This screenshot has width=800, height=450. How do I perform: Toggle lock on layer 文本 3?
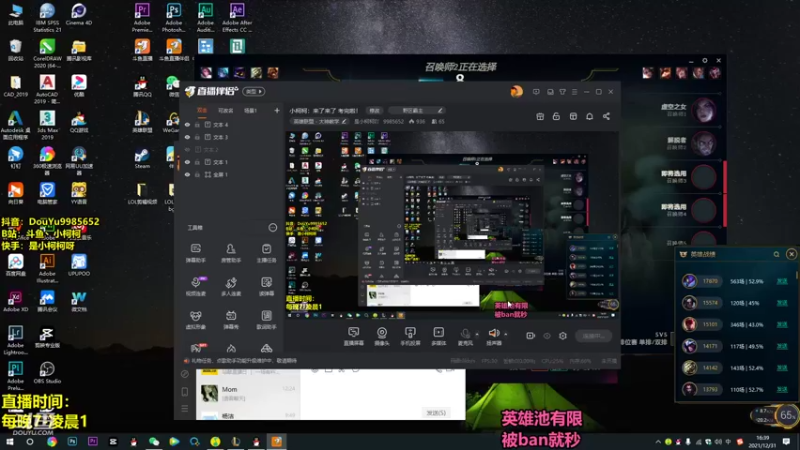point(197,137)
